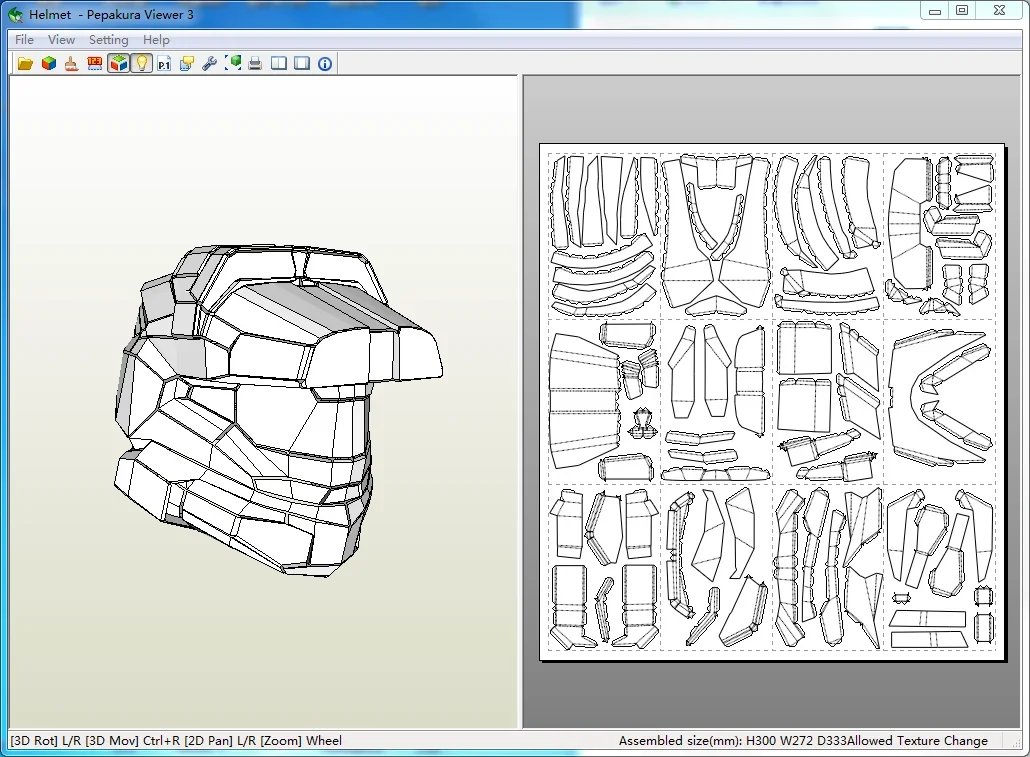Click the 3D helmet model
The width and height of the screenshot is (1030, 757).
click(278, 411)
